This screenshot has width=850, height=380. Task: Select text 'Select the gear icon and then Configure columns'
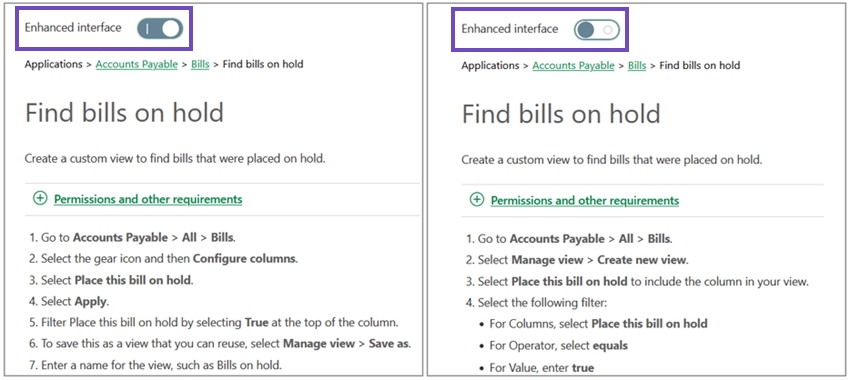(169, 259)
